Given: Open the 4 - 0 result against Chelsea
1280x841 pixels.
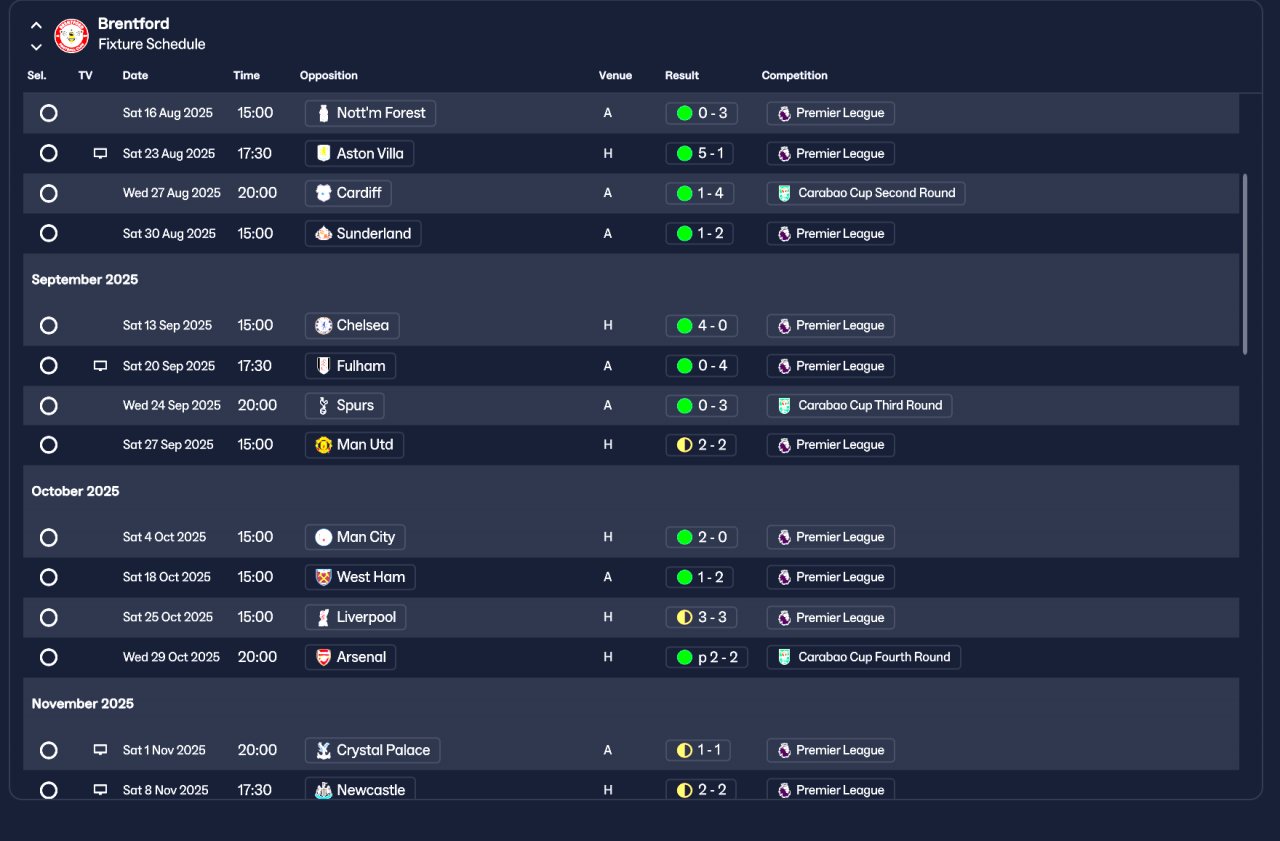Looking at the screenshot, I should 701,326.
